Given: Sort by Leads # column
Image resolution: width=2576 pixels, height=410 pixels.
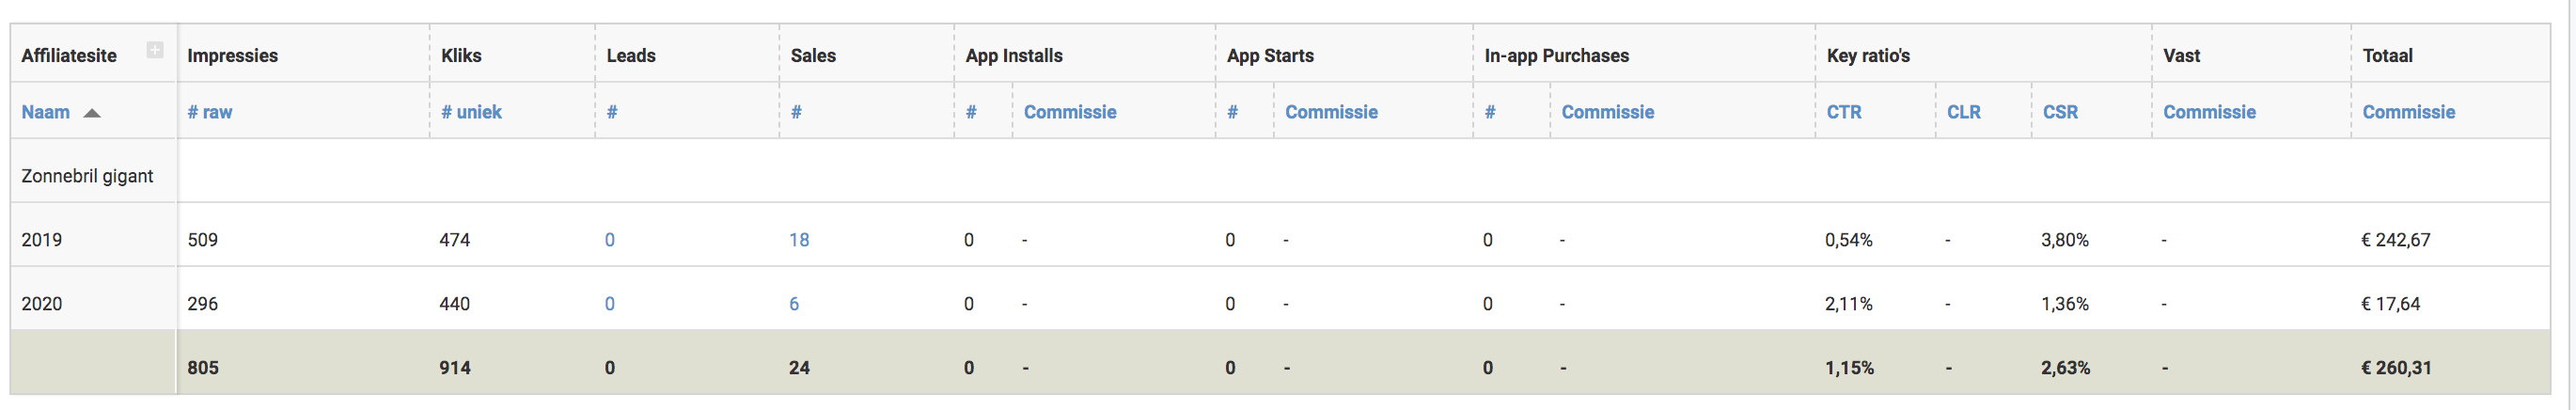Looking at the screenshot, I should pyautogui.click(x=612, y=112).
